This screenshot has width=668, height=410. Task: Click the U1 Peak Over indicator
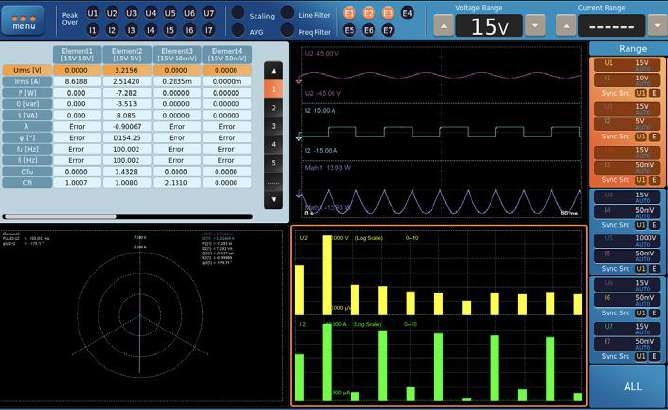pos(92,13)
